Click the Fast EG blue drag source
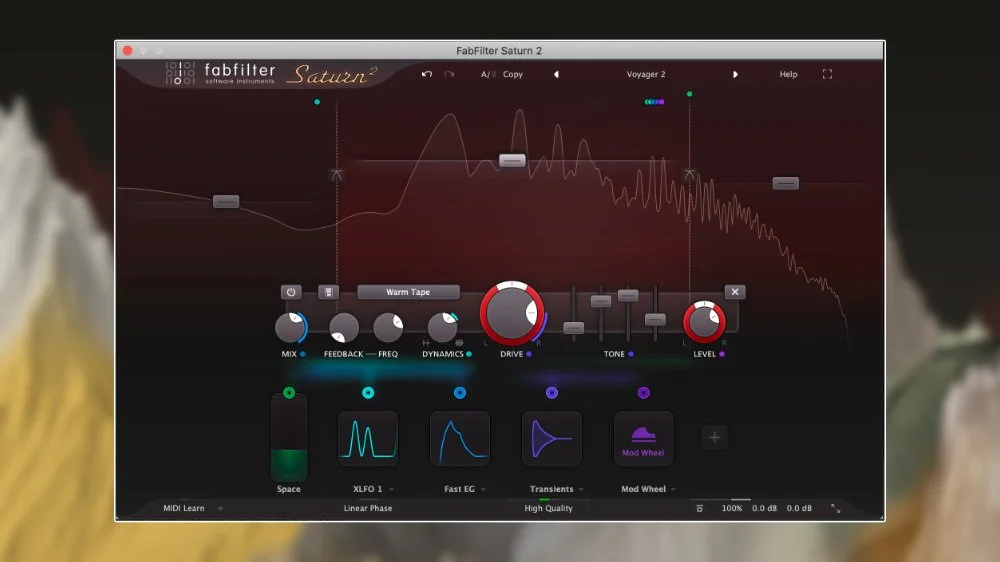 pos(460,392)
